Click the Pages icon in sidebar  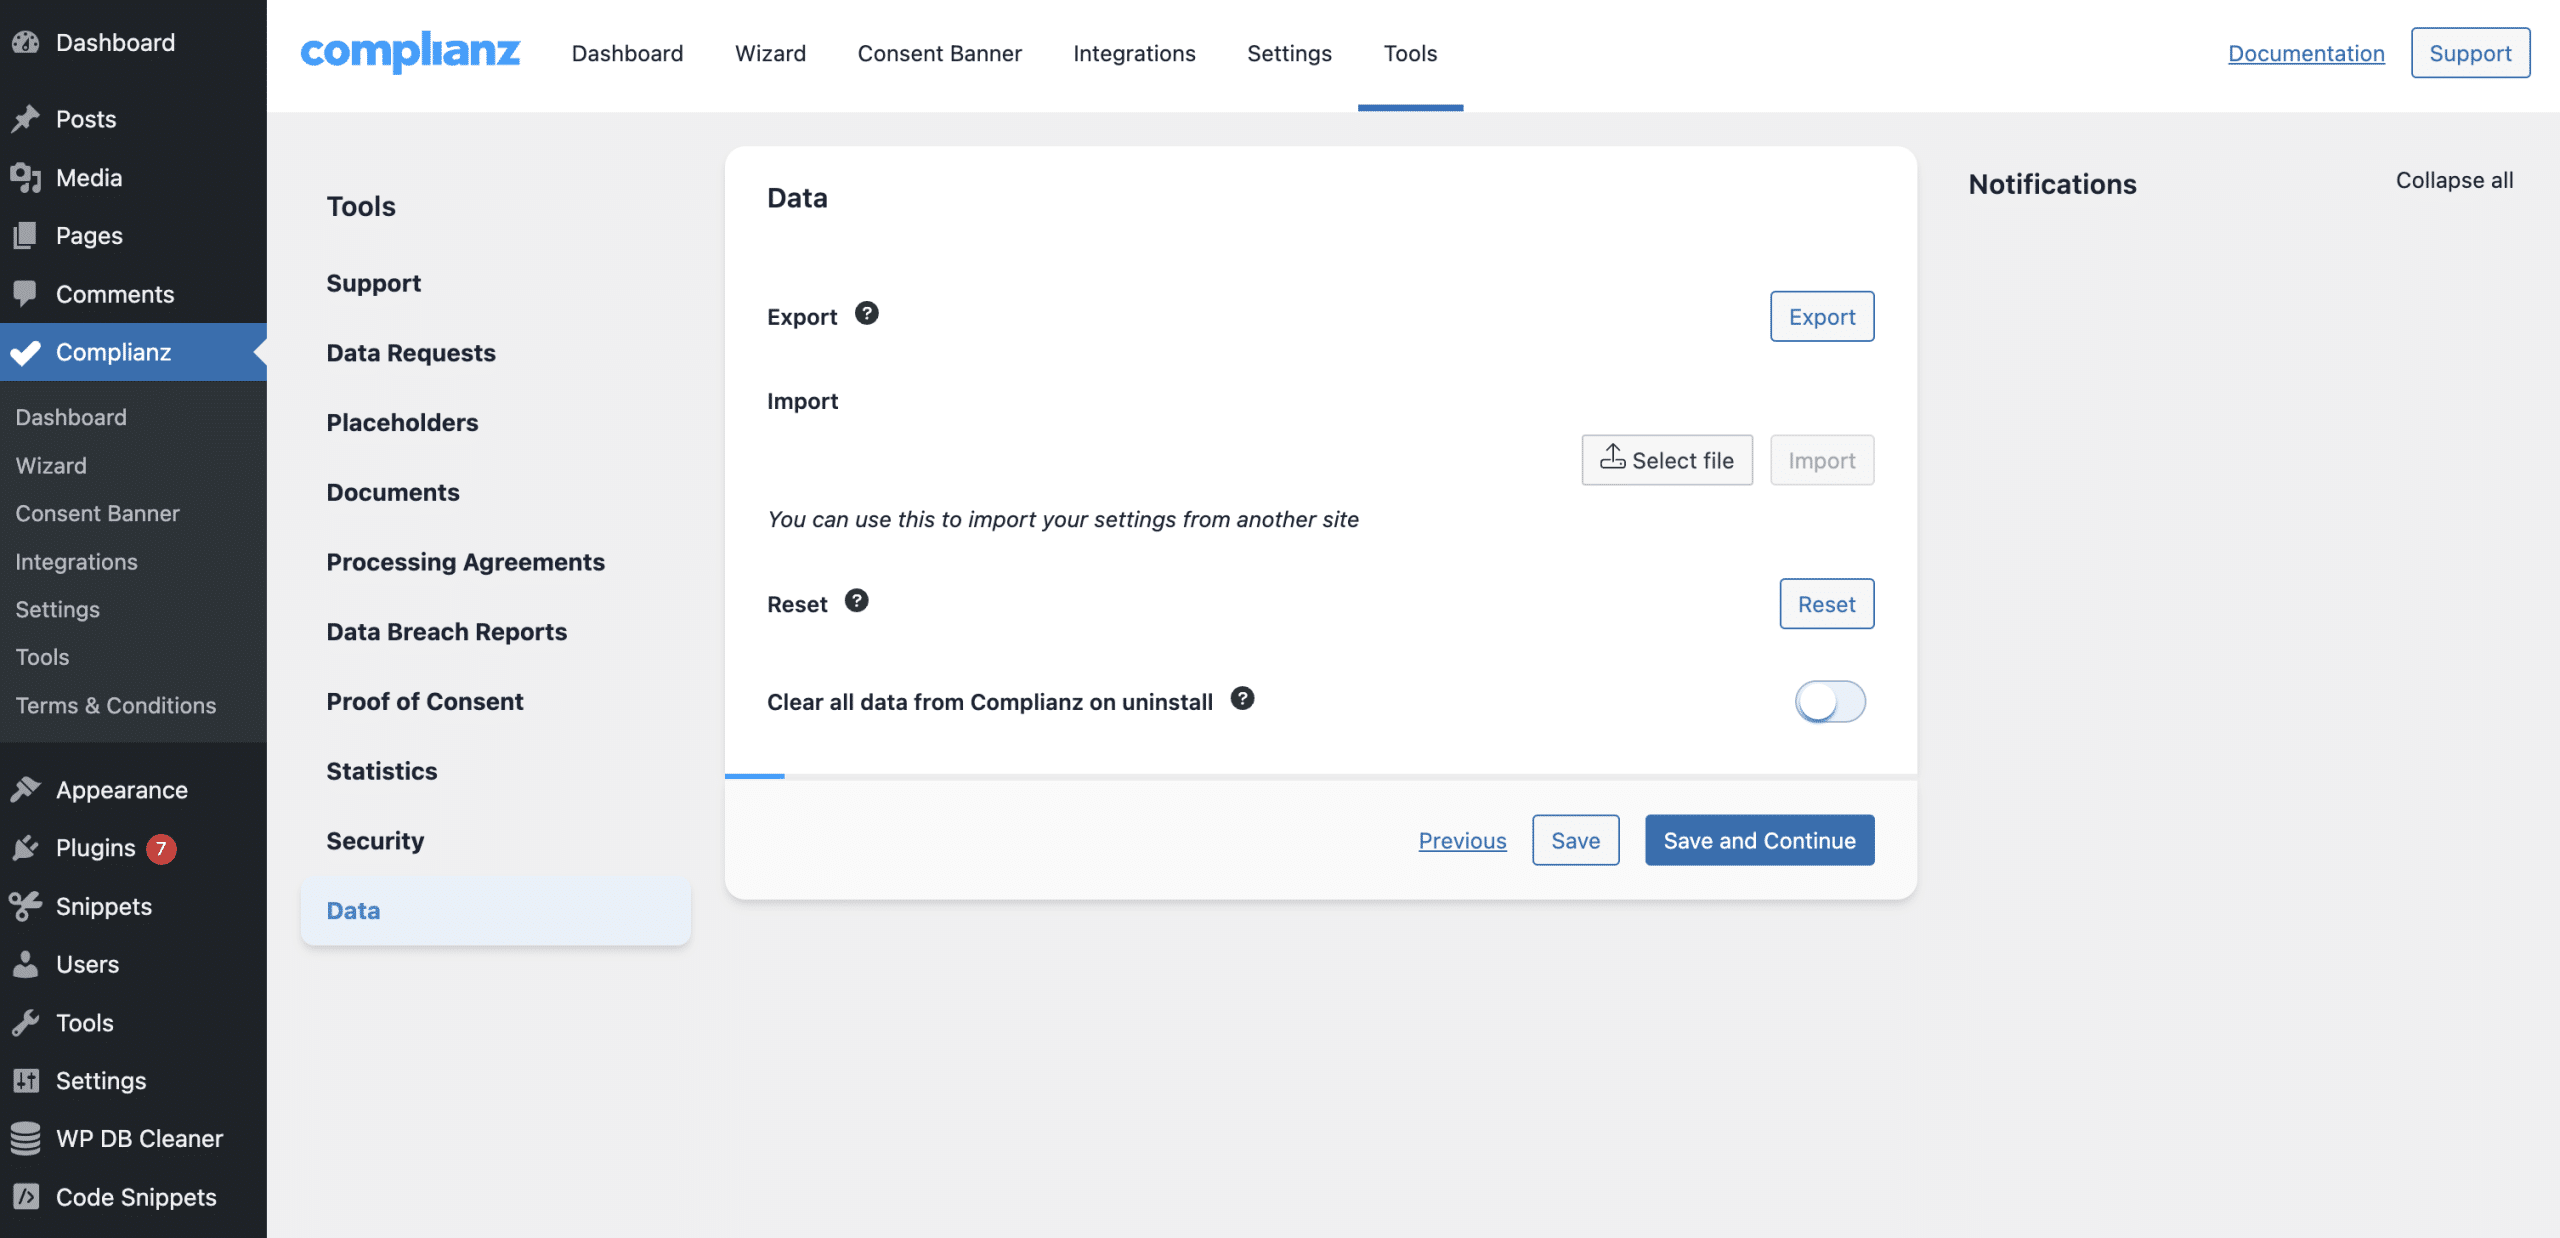click(x=26, y=235)
